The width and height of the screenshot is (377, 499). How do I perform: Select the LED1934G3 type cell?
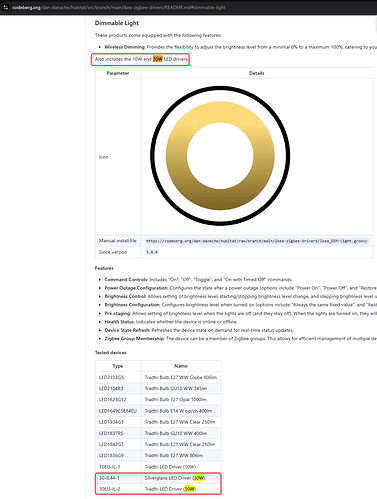[118, 422]
